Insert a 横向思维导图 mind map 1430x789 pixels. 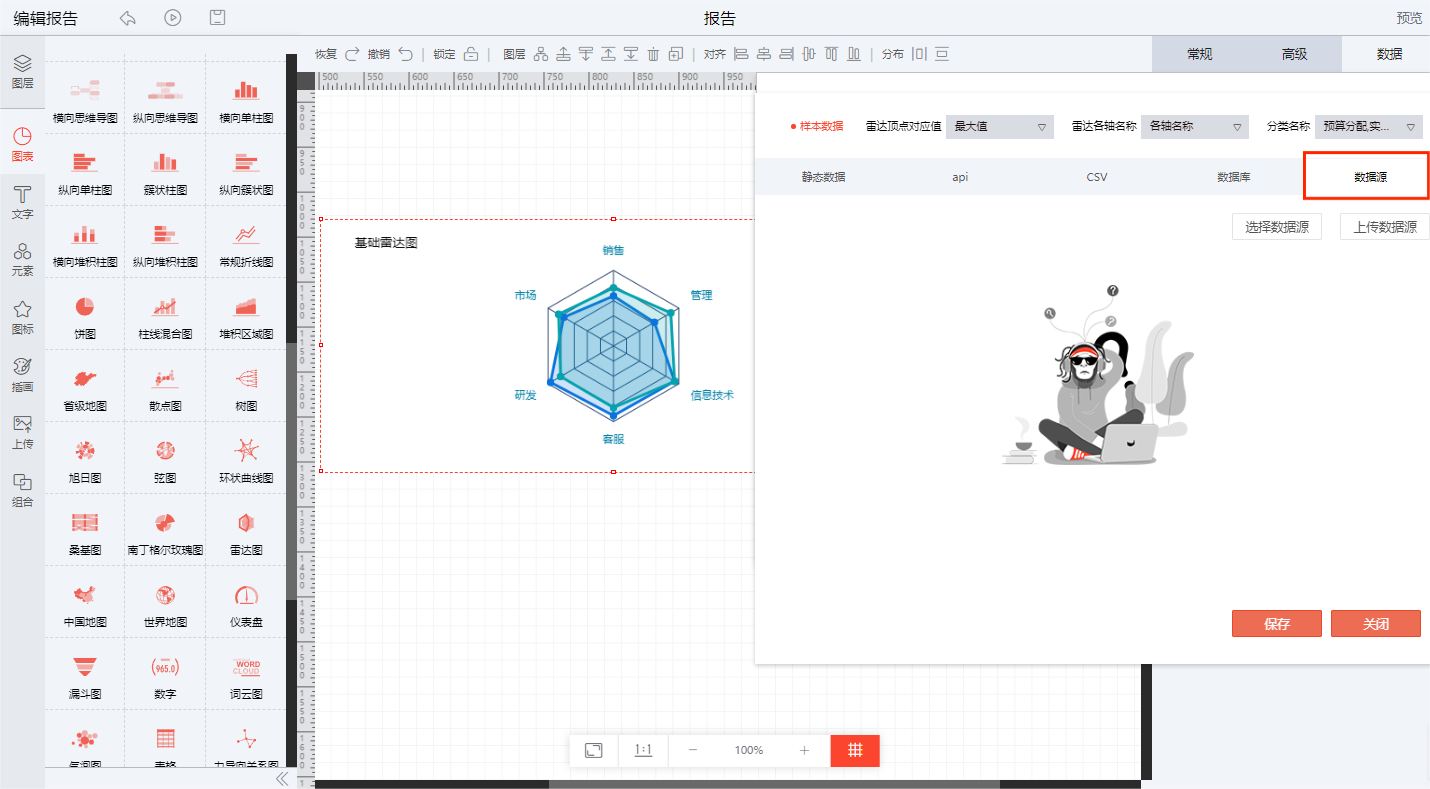tap(85, 99)
